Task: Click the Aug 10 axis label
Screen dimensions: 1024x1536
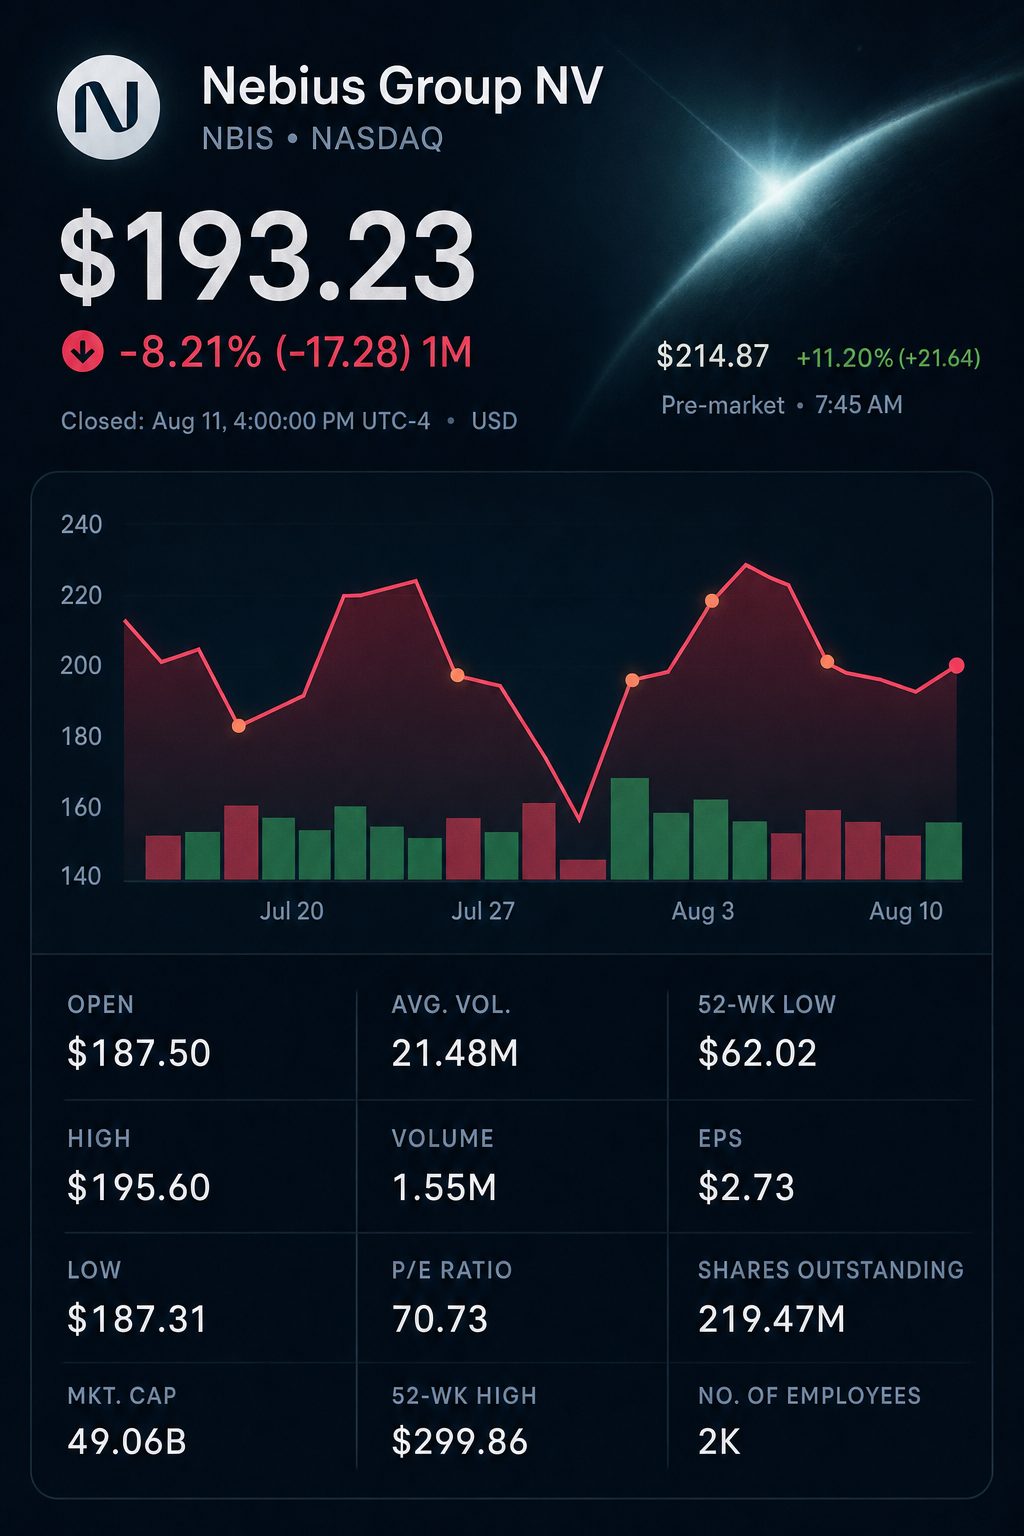Action: click(906, 911)
